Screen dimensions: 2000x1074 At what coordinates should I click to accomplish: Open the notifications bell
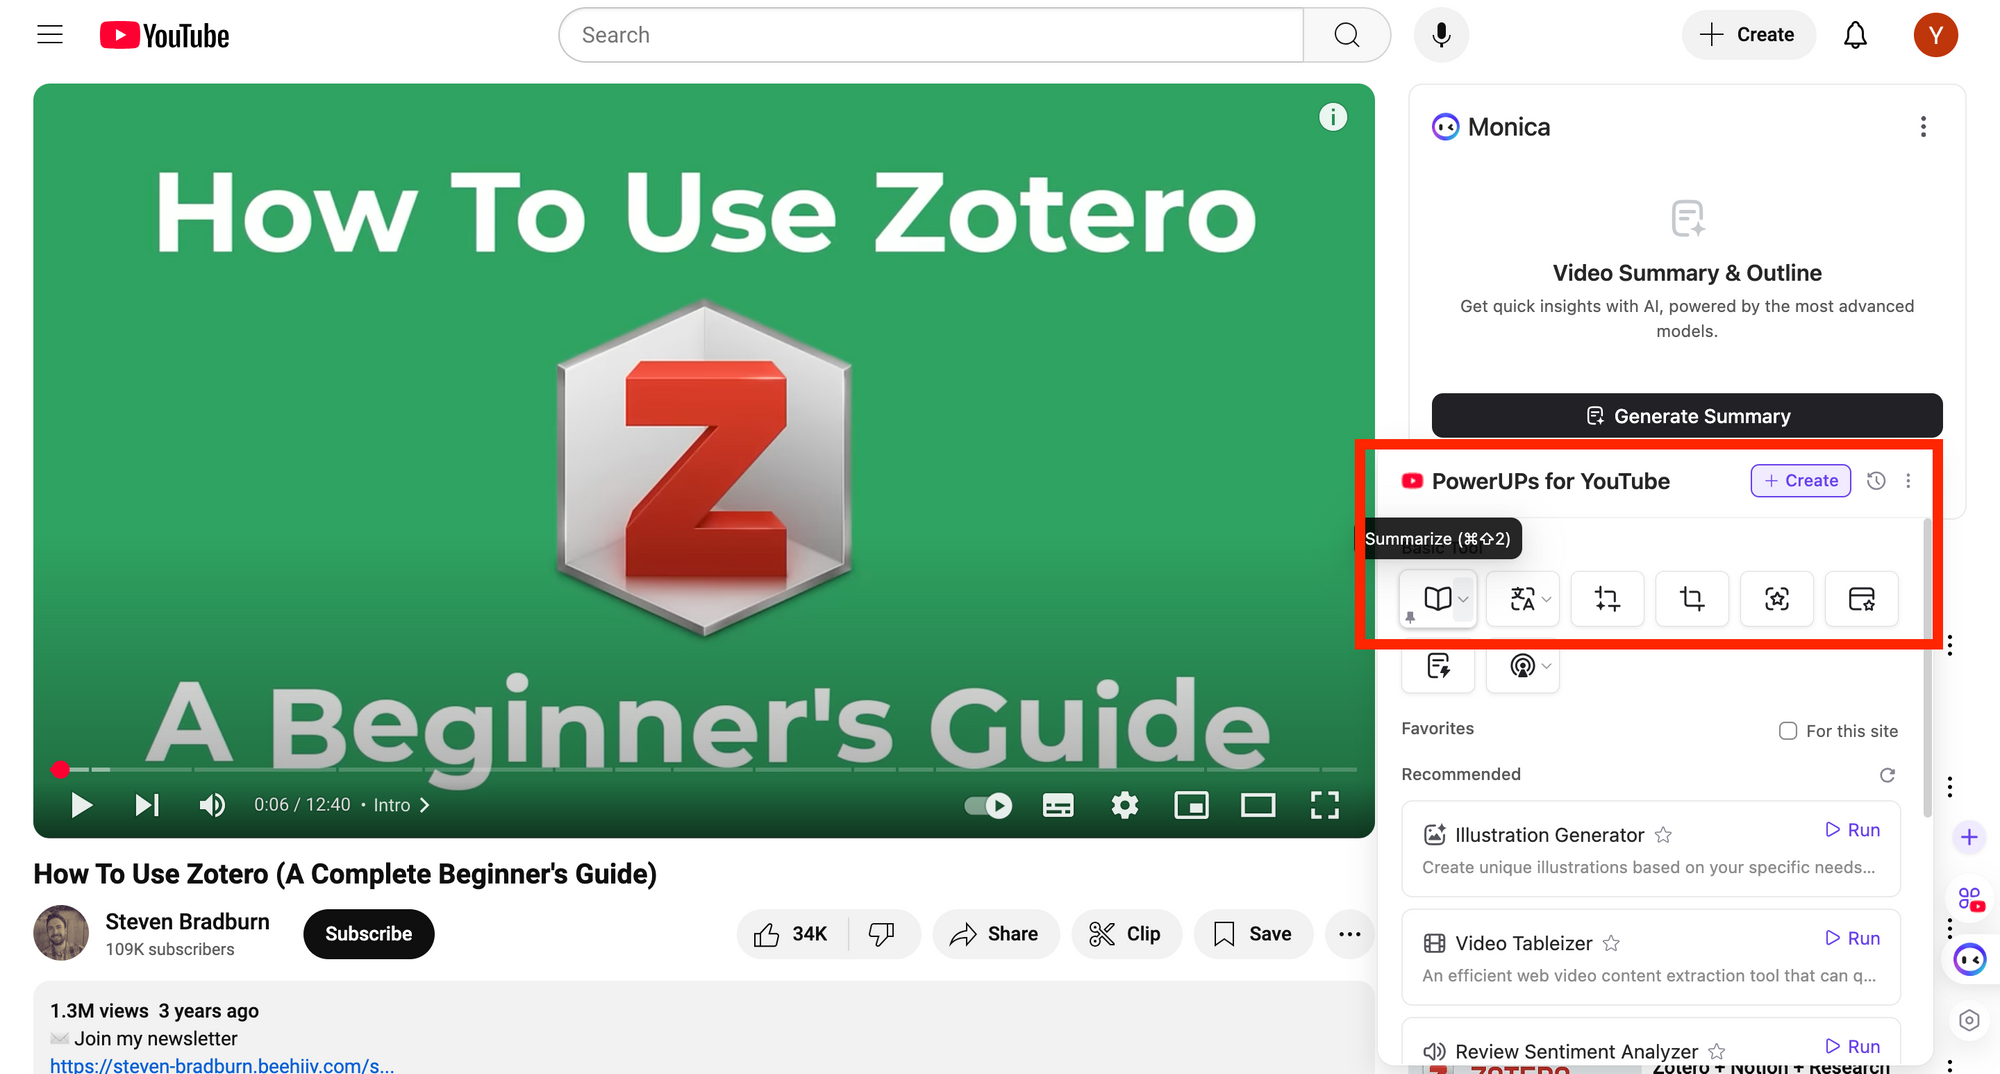pos(1855,35)
